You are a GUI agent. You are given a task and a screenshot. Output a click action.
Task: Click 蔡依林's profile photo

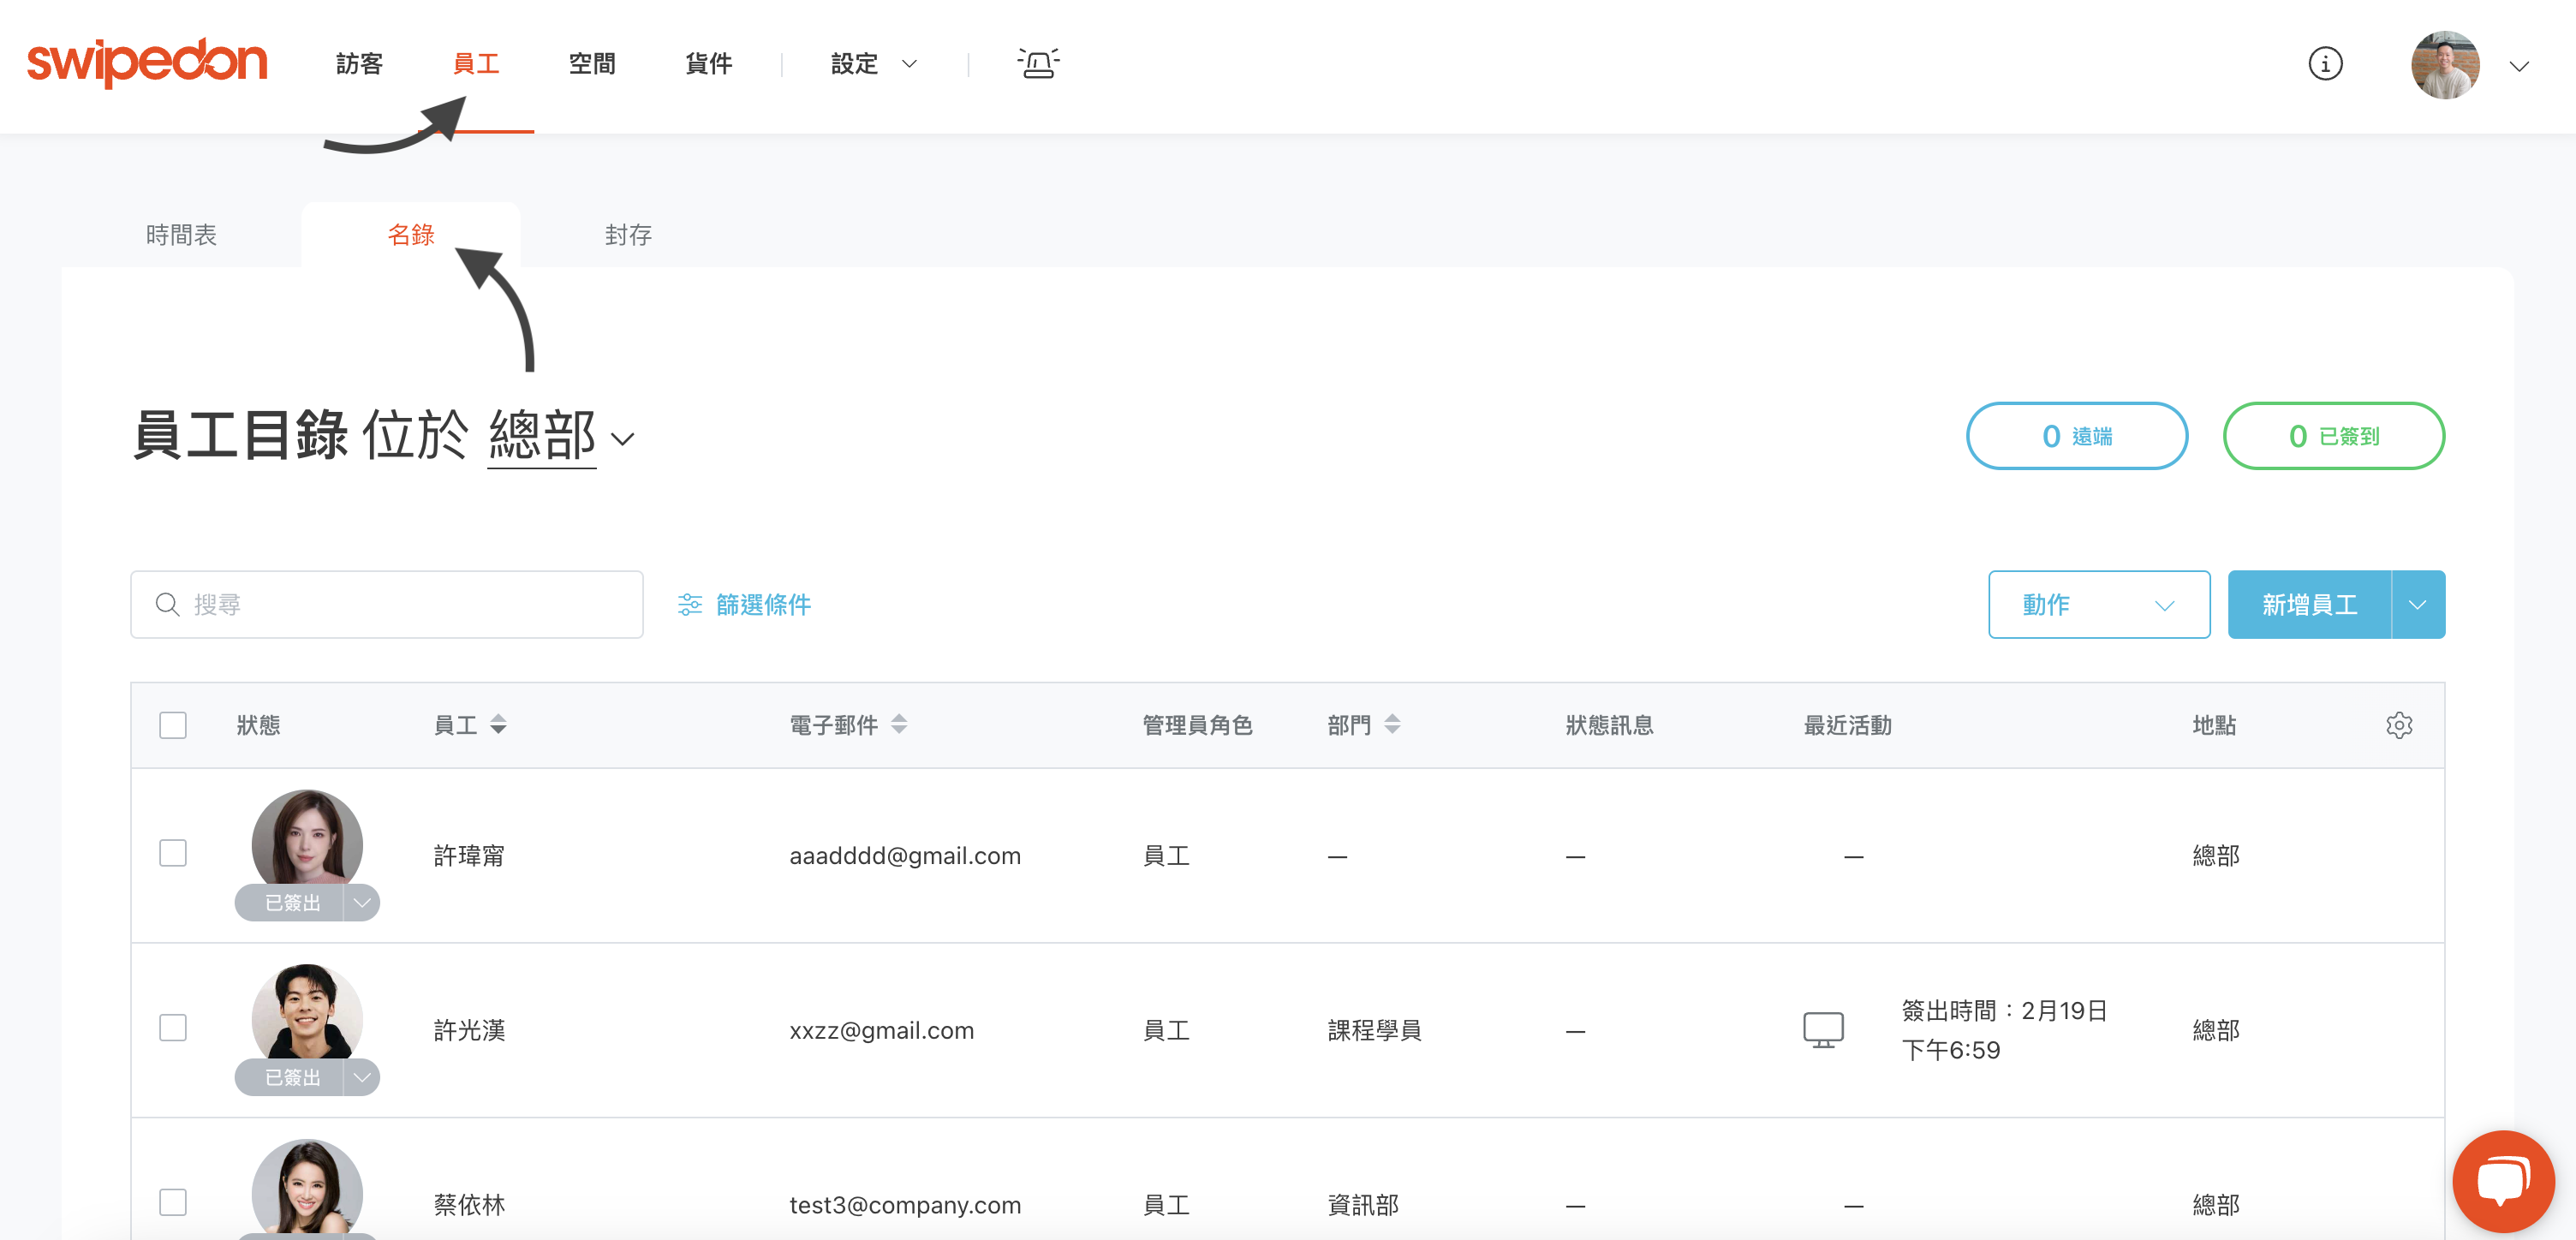click(x=307, y=1188)
